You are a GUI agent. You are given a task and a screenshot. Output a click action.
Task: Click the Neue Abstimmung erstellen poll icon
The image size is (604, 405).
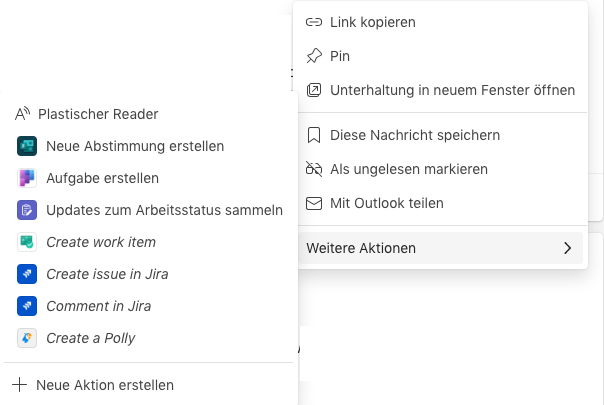pyautogui.click(x=27, y=146)
